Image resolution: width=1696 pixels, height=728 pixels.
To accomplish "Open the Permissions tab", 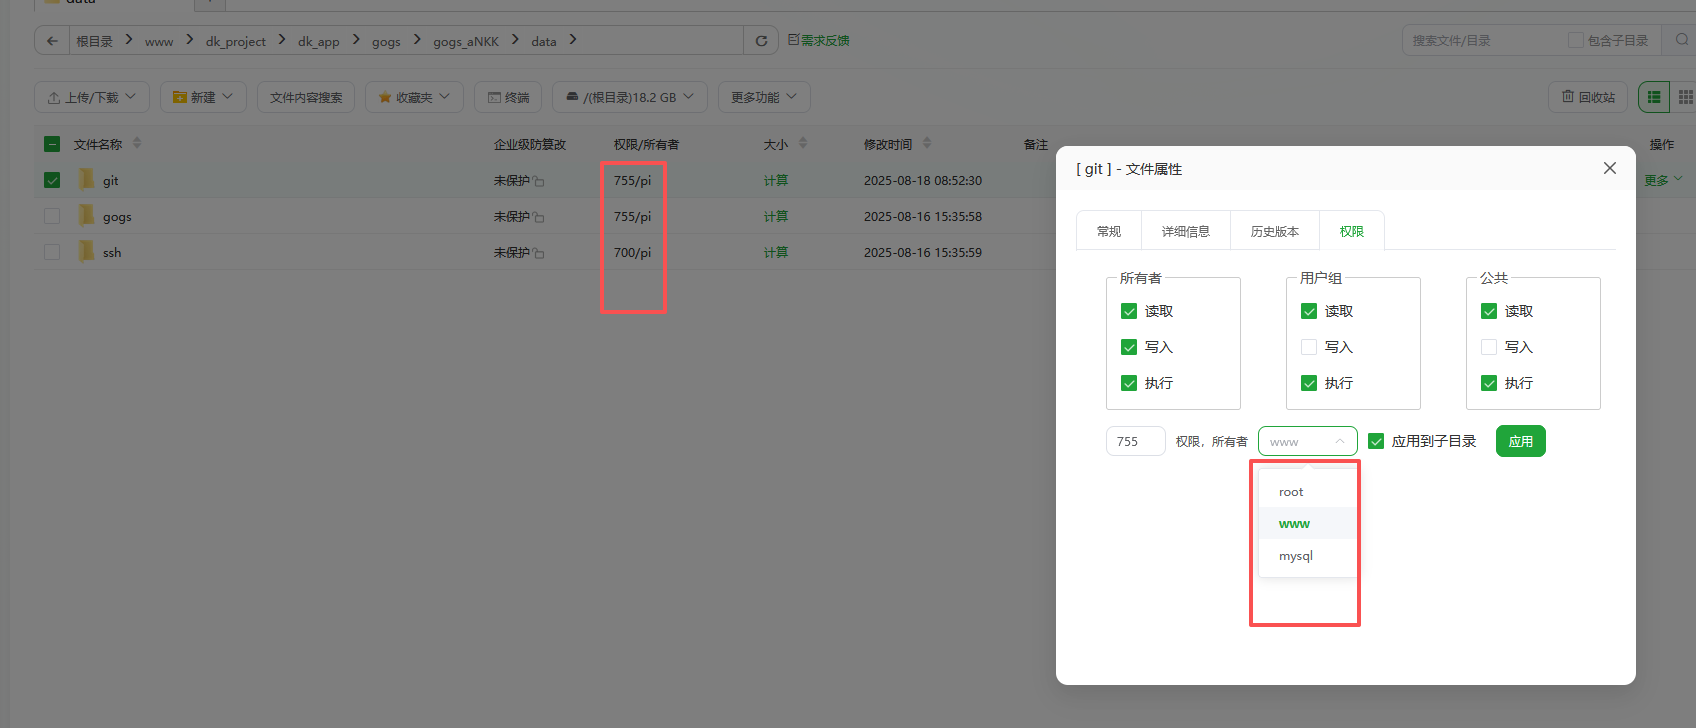I will [x=1352, y=231].
